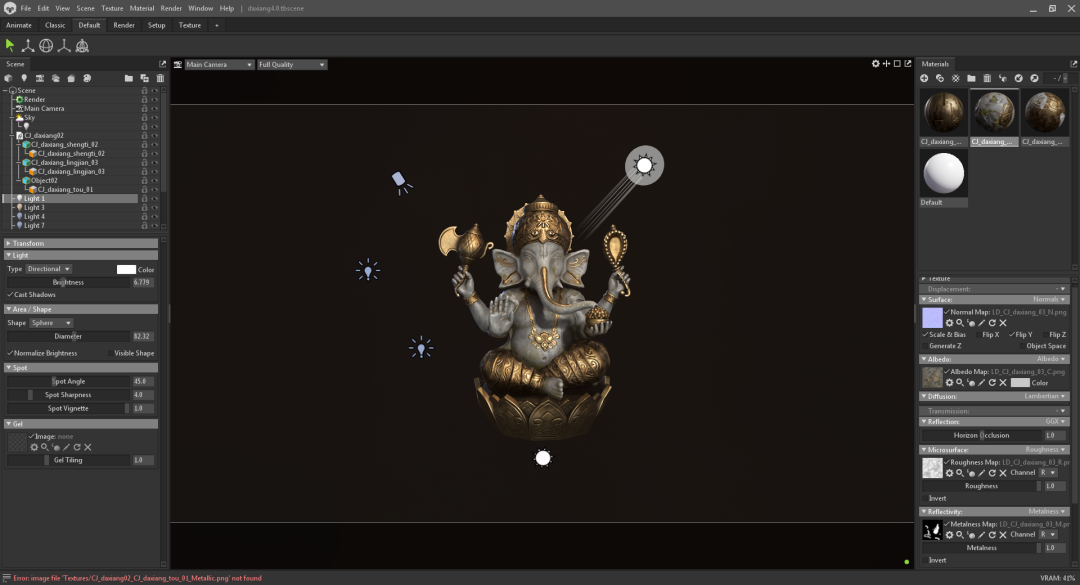This screenshot has width=1080, height=585.
Task: Adjust the Brightness slider
Action: 68,283
